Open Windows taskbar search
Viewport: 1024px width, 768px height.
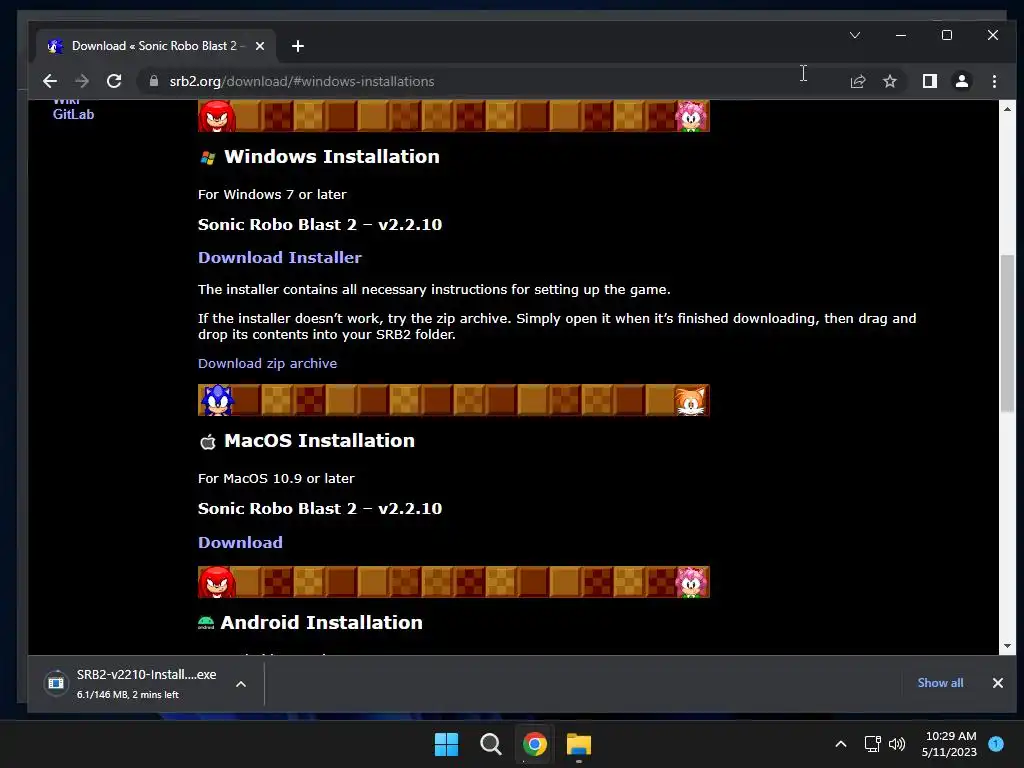490,744
